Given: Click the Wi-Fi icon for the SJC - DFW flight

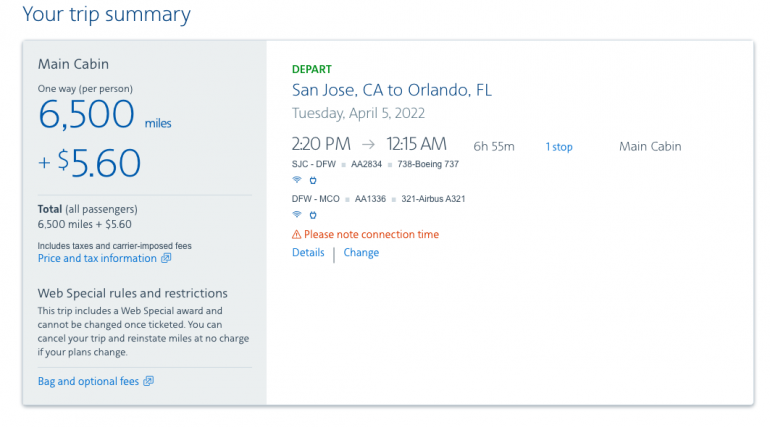Looking at the screenshot, I should [x=297, y=180].
